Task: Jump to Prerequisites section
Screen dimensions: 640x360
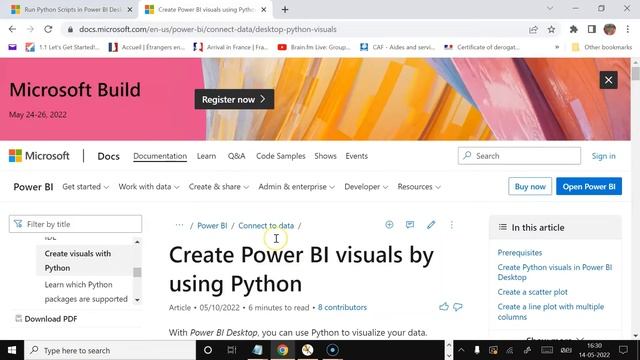Action: (x=520, y=253)
